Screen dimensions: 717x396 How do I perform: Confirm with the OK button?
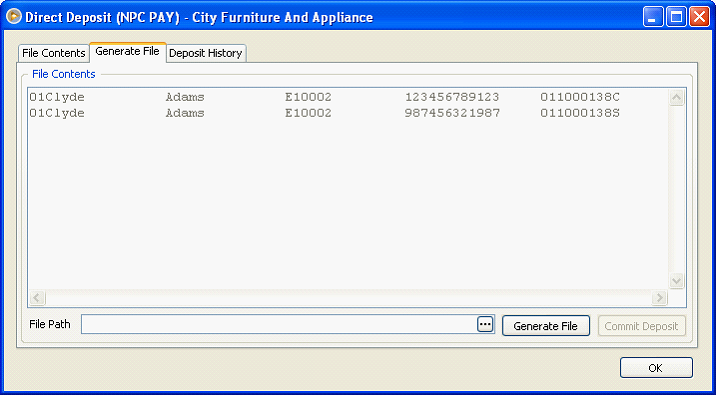(656, 368)
